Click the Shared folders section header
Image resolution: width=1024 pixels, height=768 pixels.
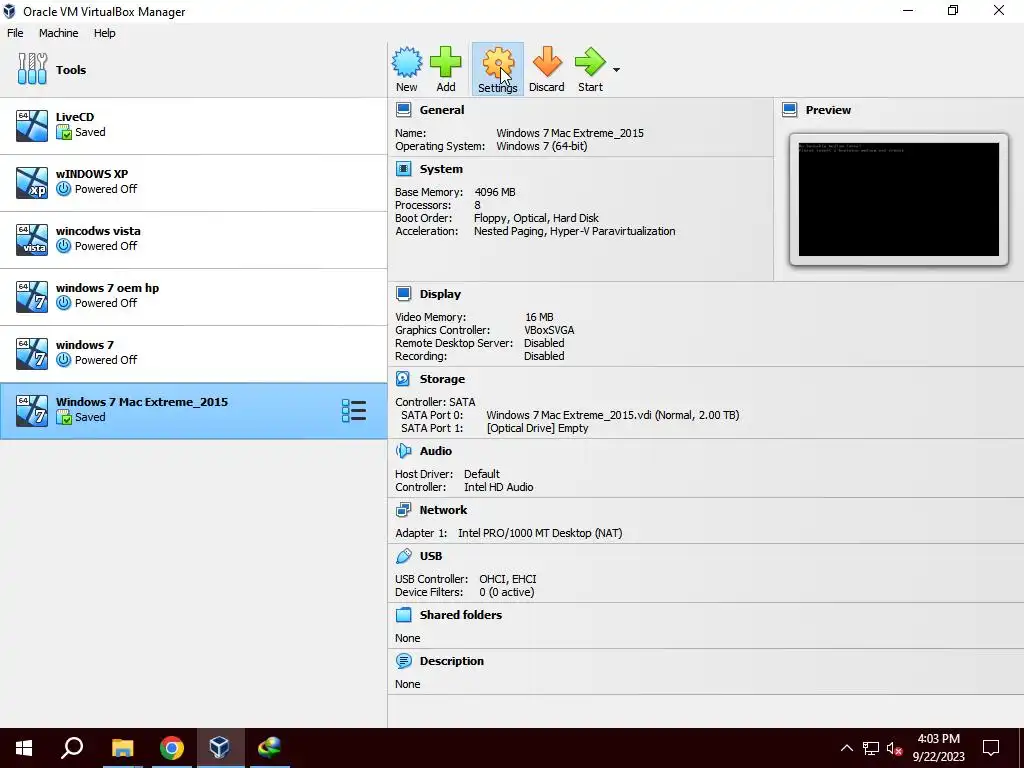click(x=461, y=615)
